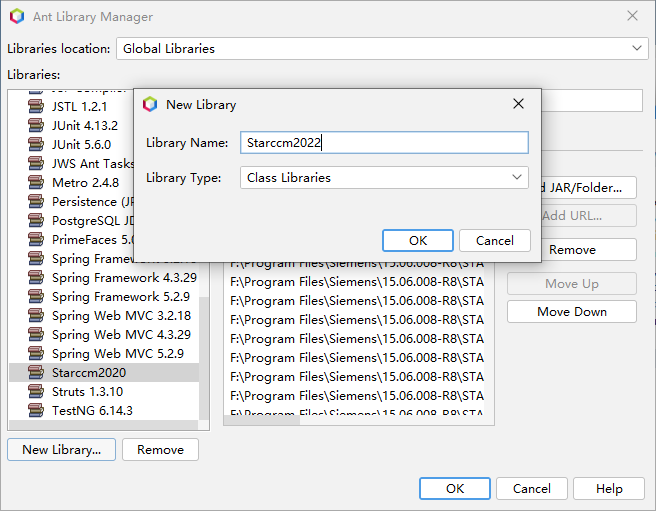Click the Struts 1.3.10 library icon

point(36,392)
